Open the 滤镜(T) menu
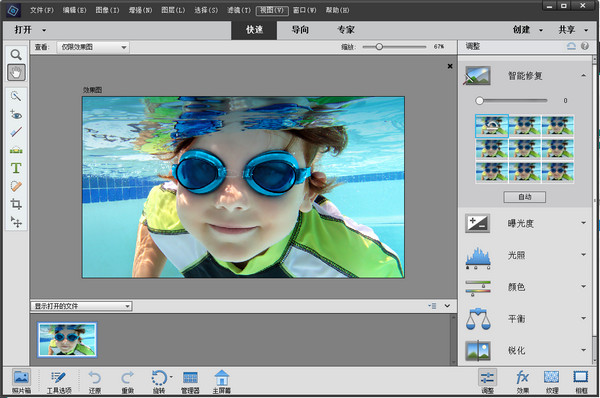This screenshot has height=398, width=600. tap(239, 10)
